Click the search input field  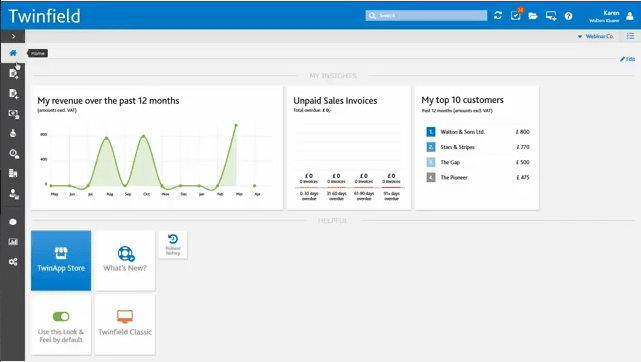[426, 16]
